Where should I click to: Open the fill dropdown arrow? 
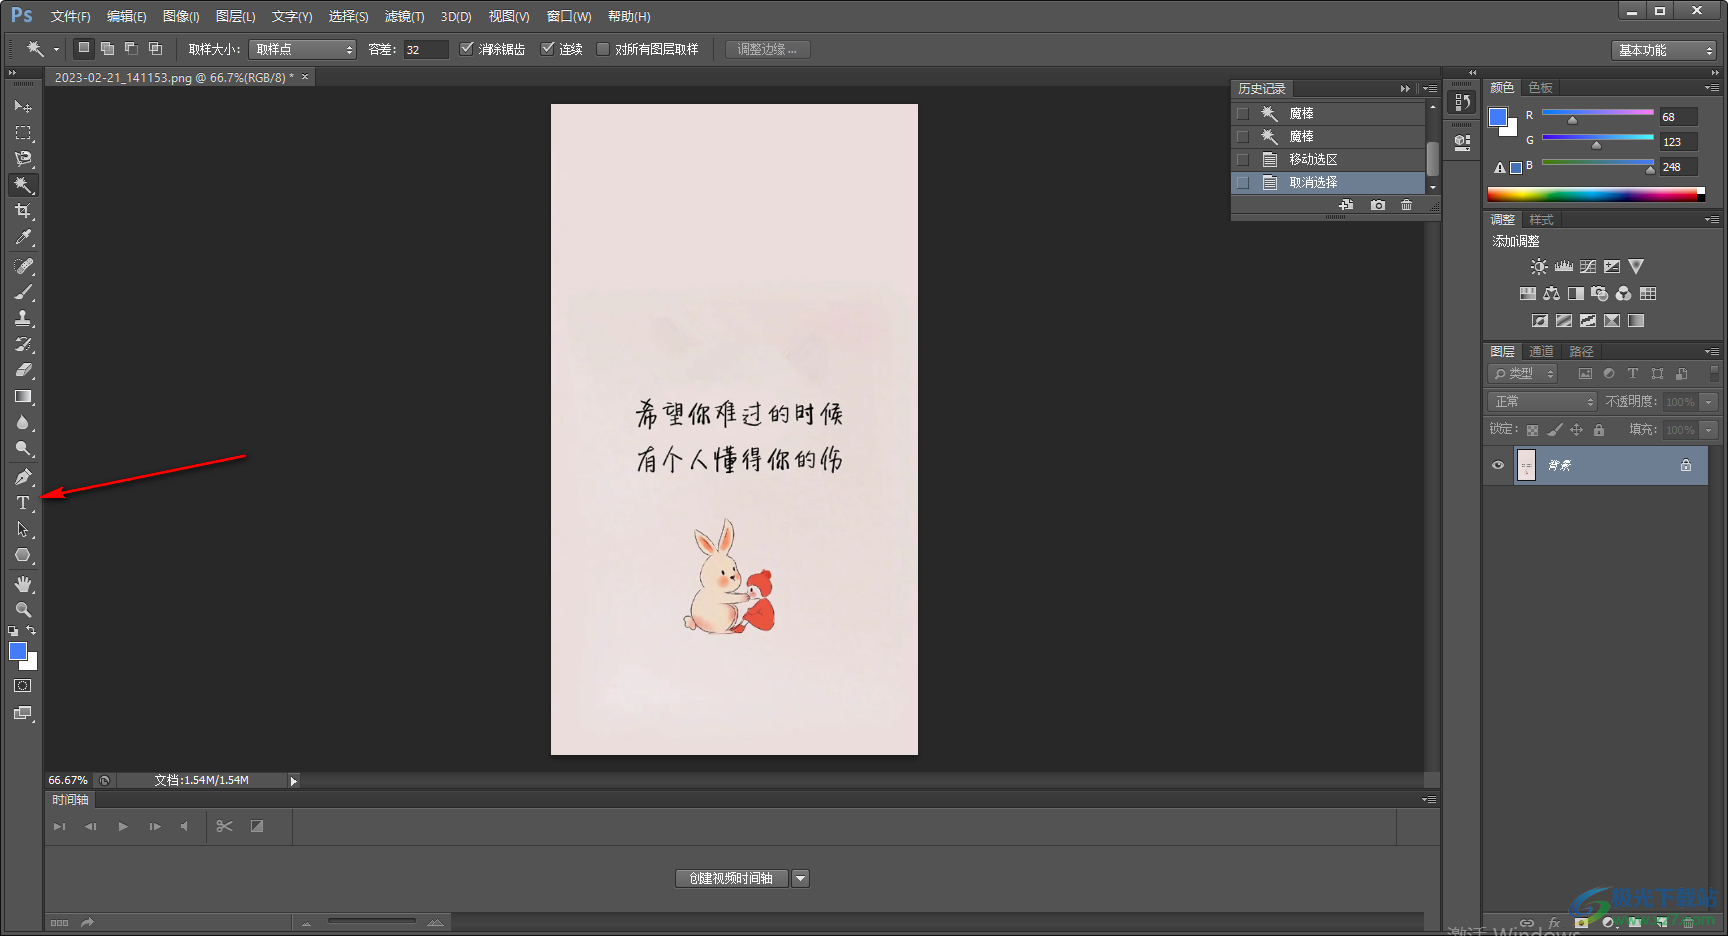(1709, 429)
